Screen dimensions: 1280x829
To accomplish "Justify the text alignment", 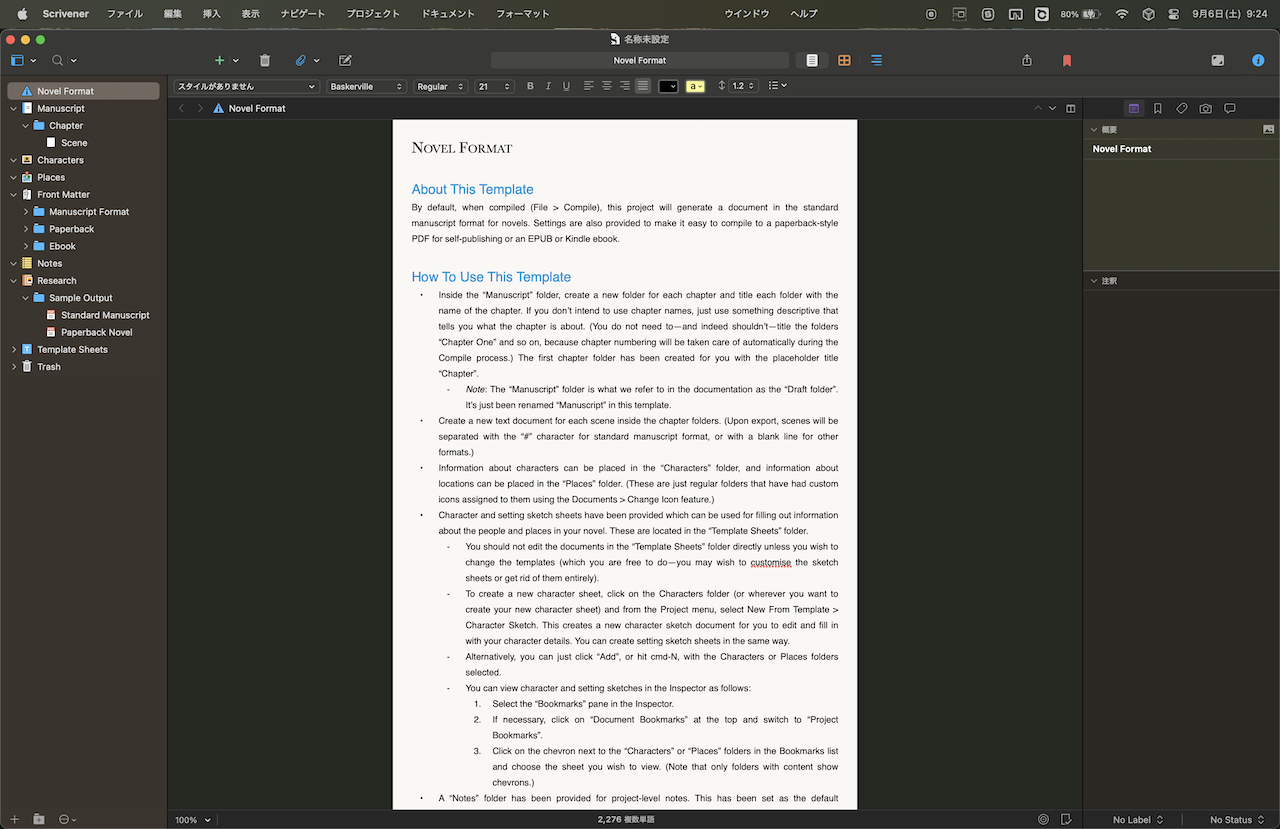I will pos(643,86).
